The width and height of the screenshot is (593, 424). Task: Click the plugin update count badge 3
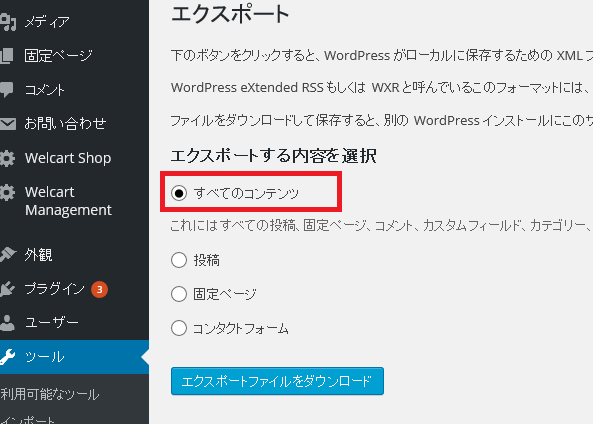(99, 289)
